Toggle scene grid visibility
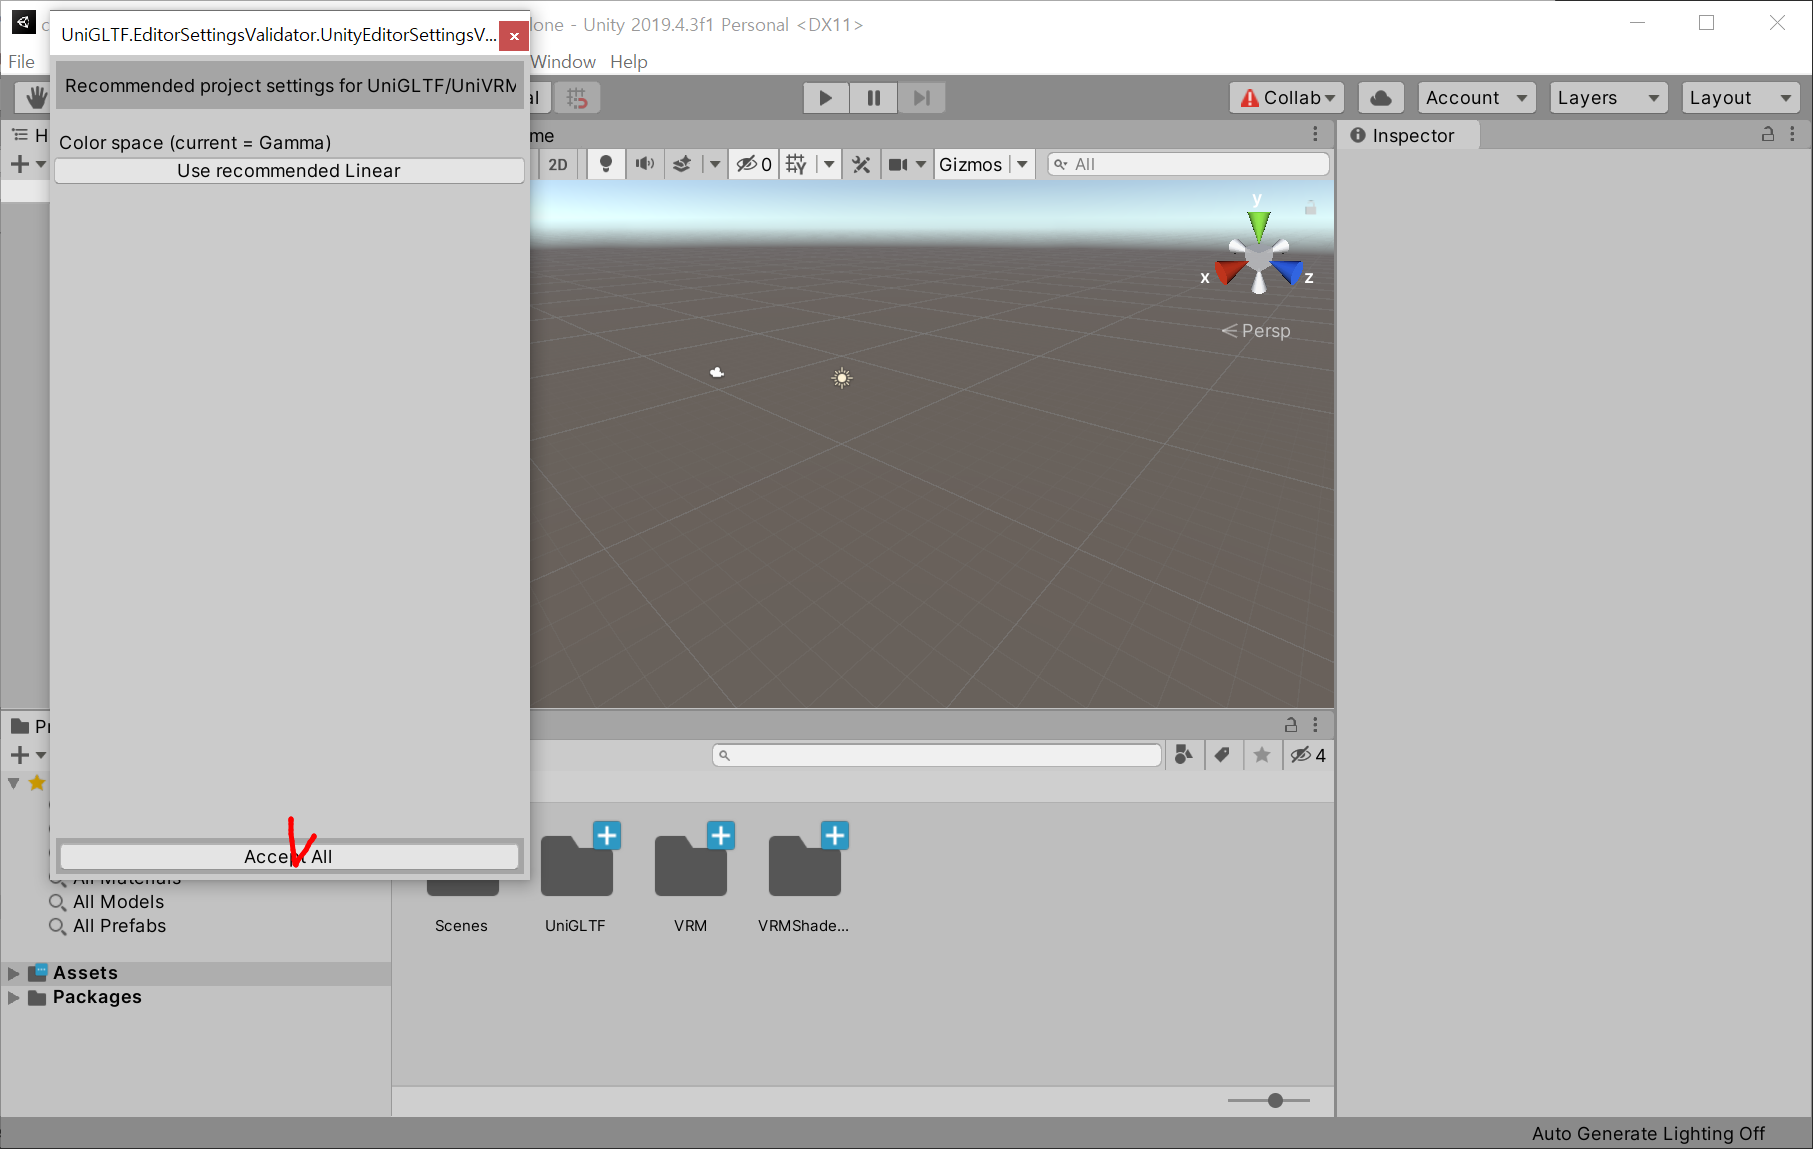The height and width of the screenshot is (1149, 1813). [796, 165]
